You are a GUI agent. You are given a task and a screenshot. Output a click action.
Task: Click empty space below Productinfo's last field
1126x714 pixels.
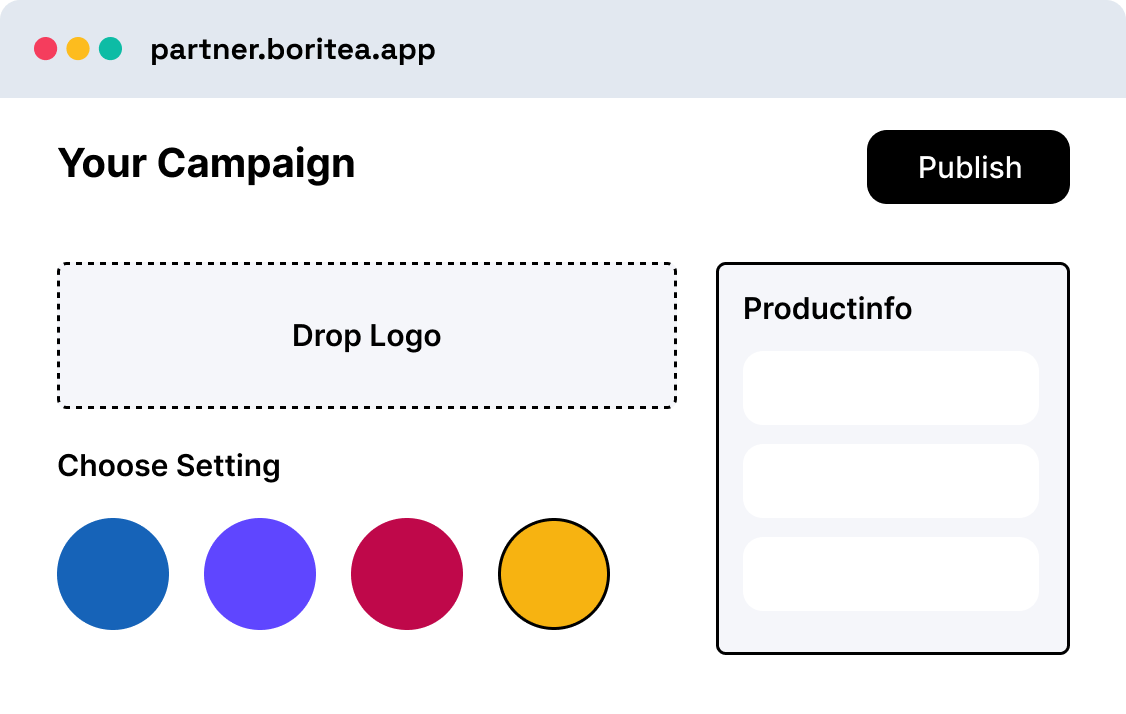click(x=890, y=632)
